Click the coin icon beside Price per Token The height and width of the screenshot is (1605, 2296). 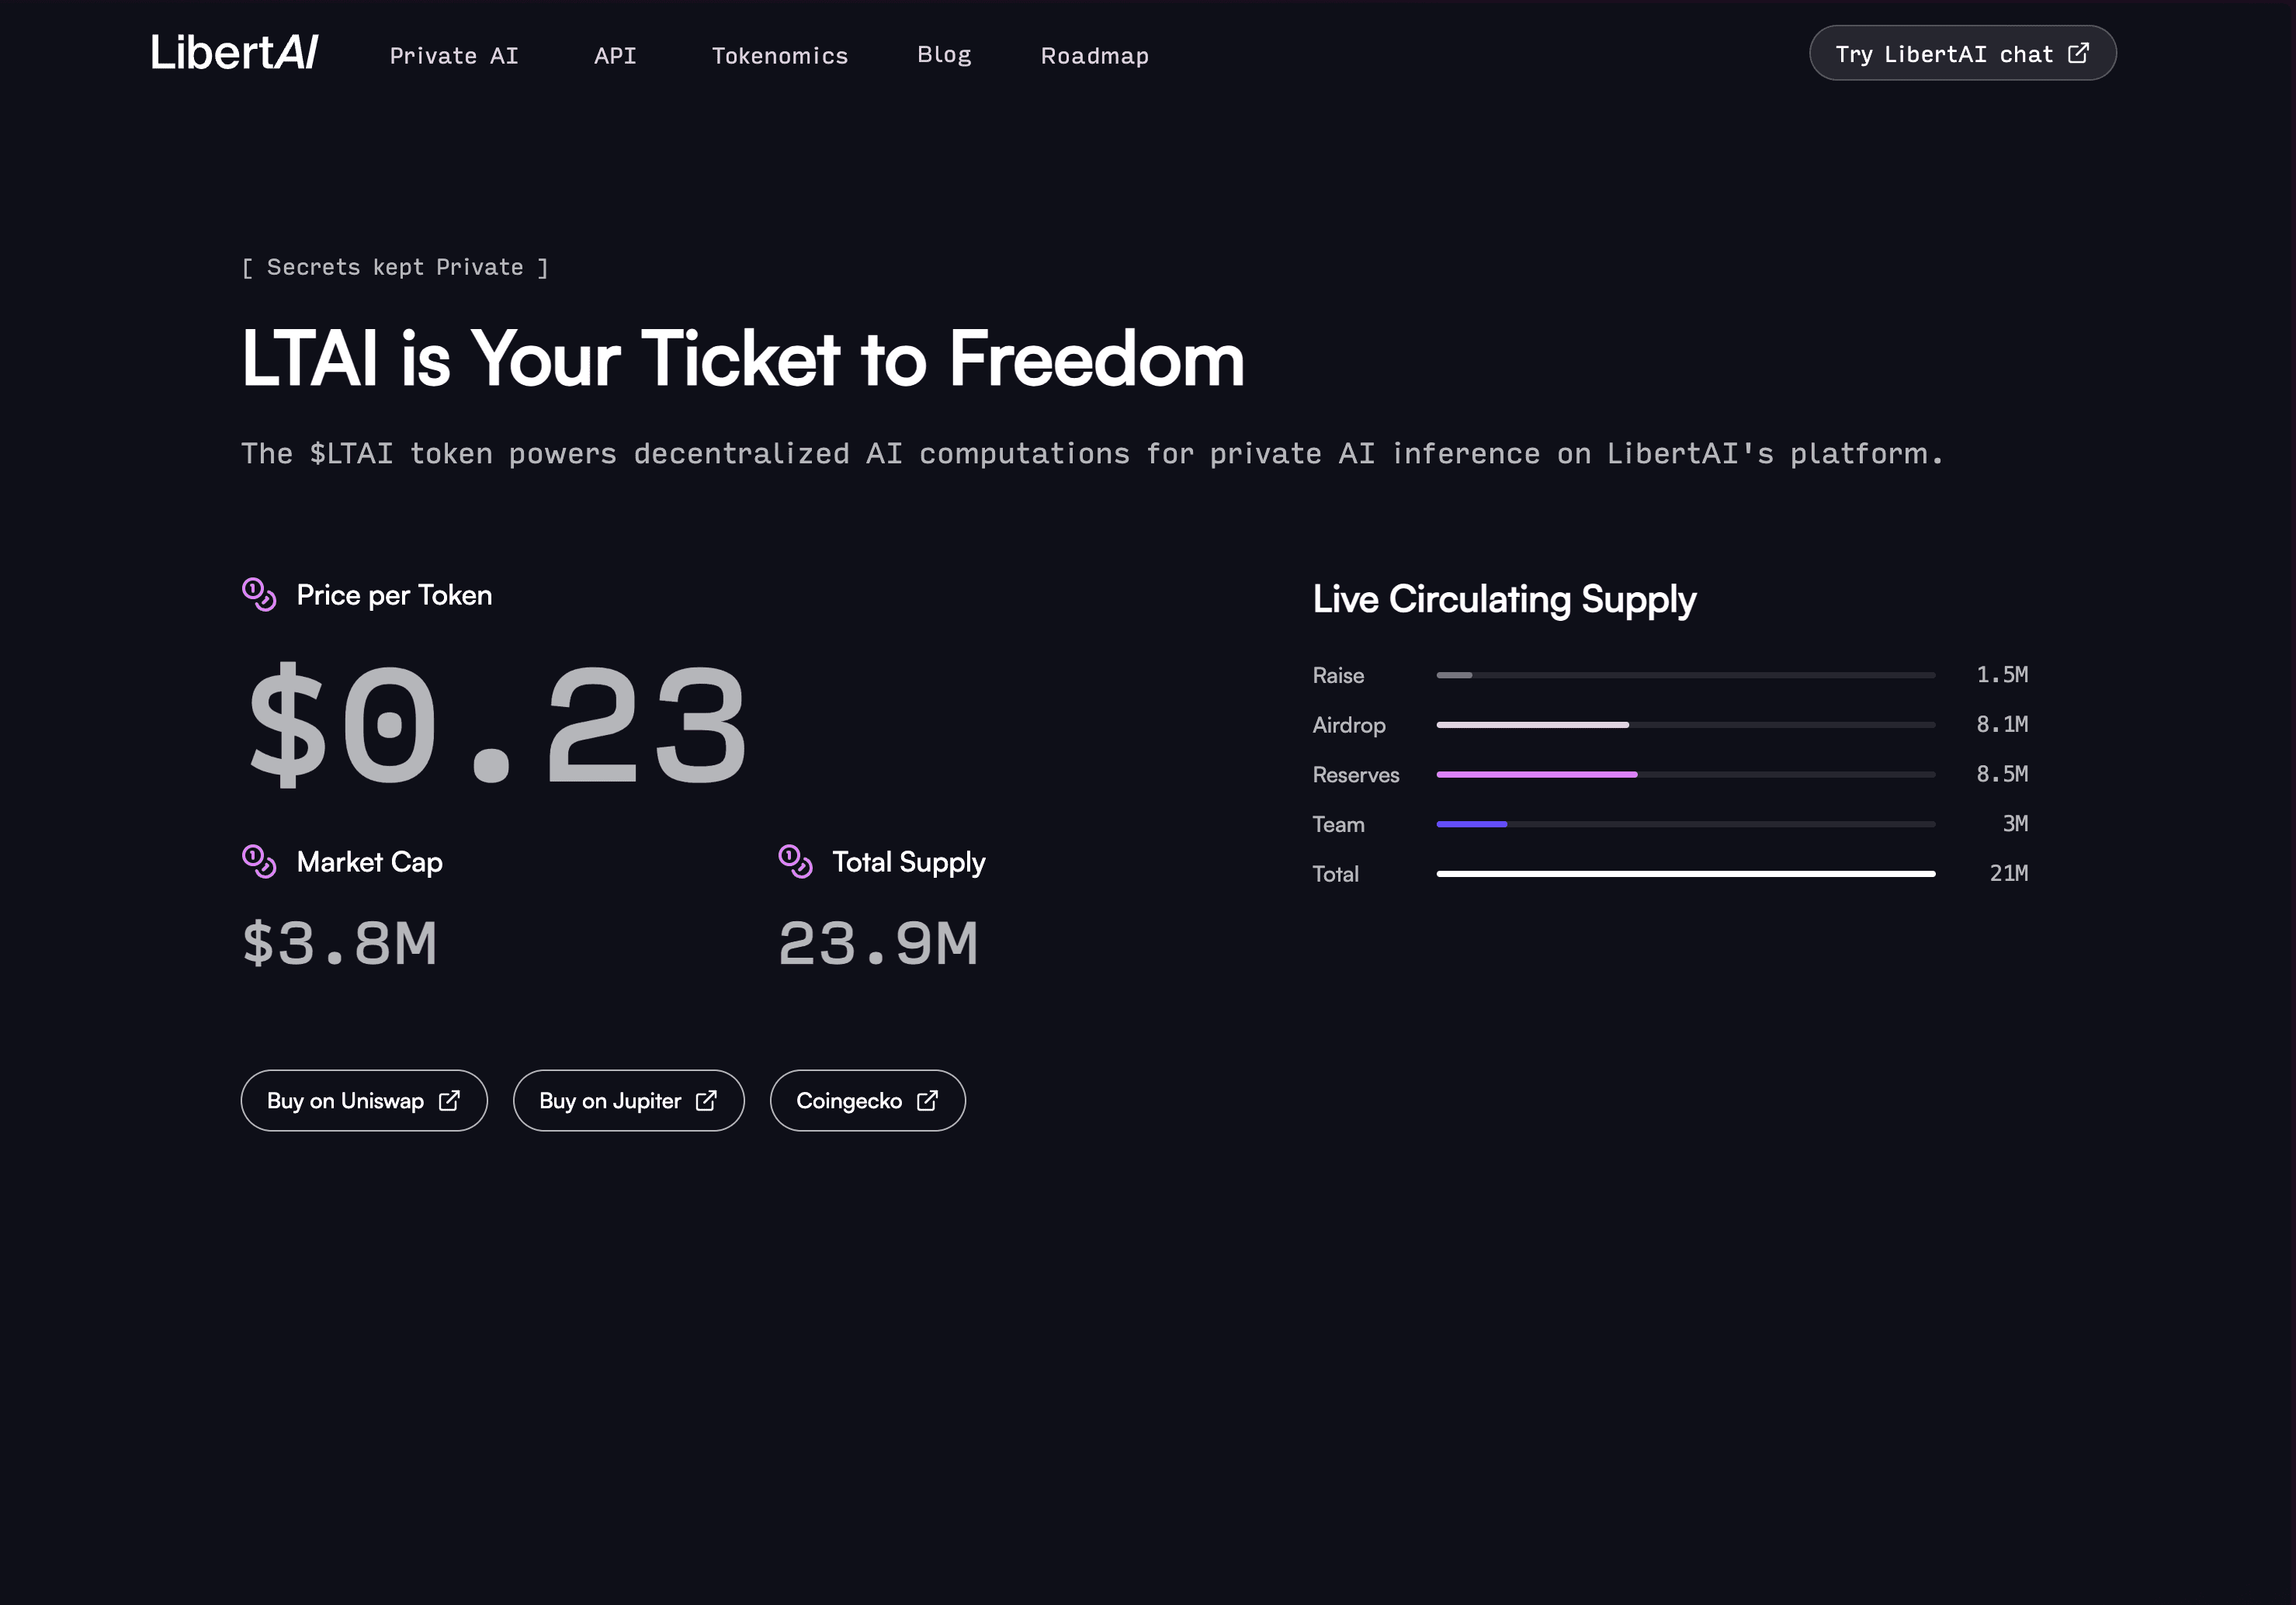(259, 594)
